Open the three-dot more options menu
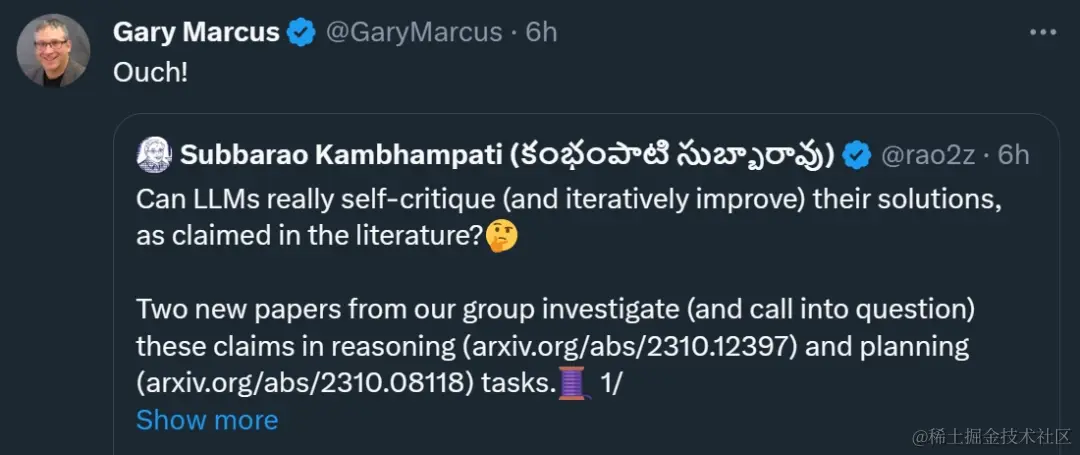 pyautogui.click(x=1043, y=32)
